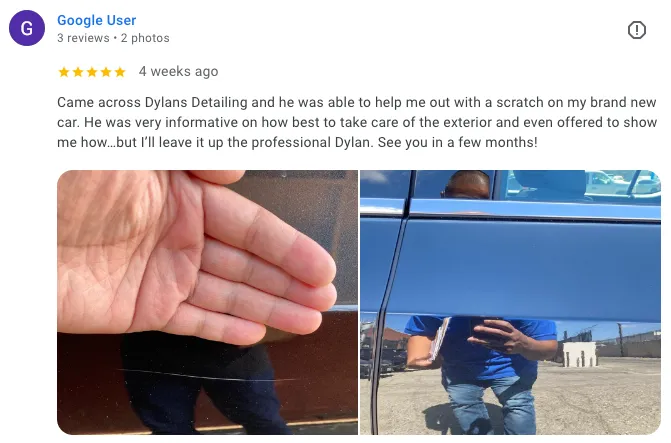Click the 3 reviews count text
671x443 pixels.
coord(83,38)
